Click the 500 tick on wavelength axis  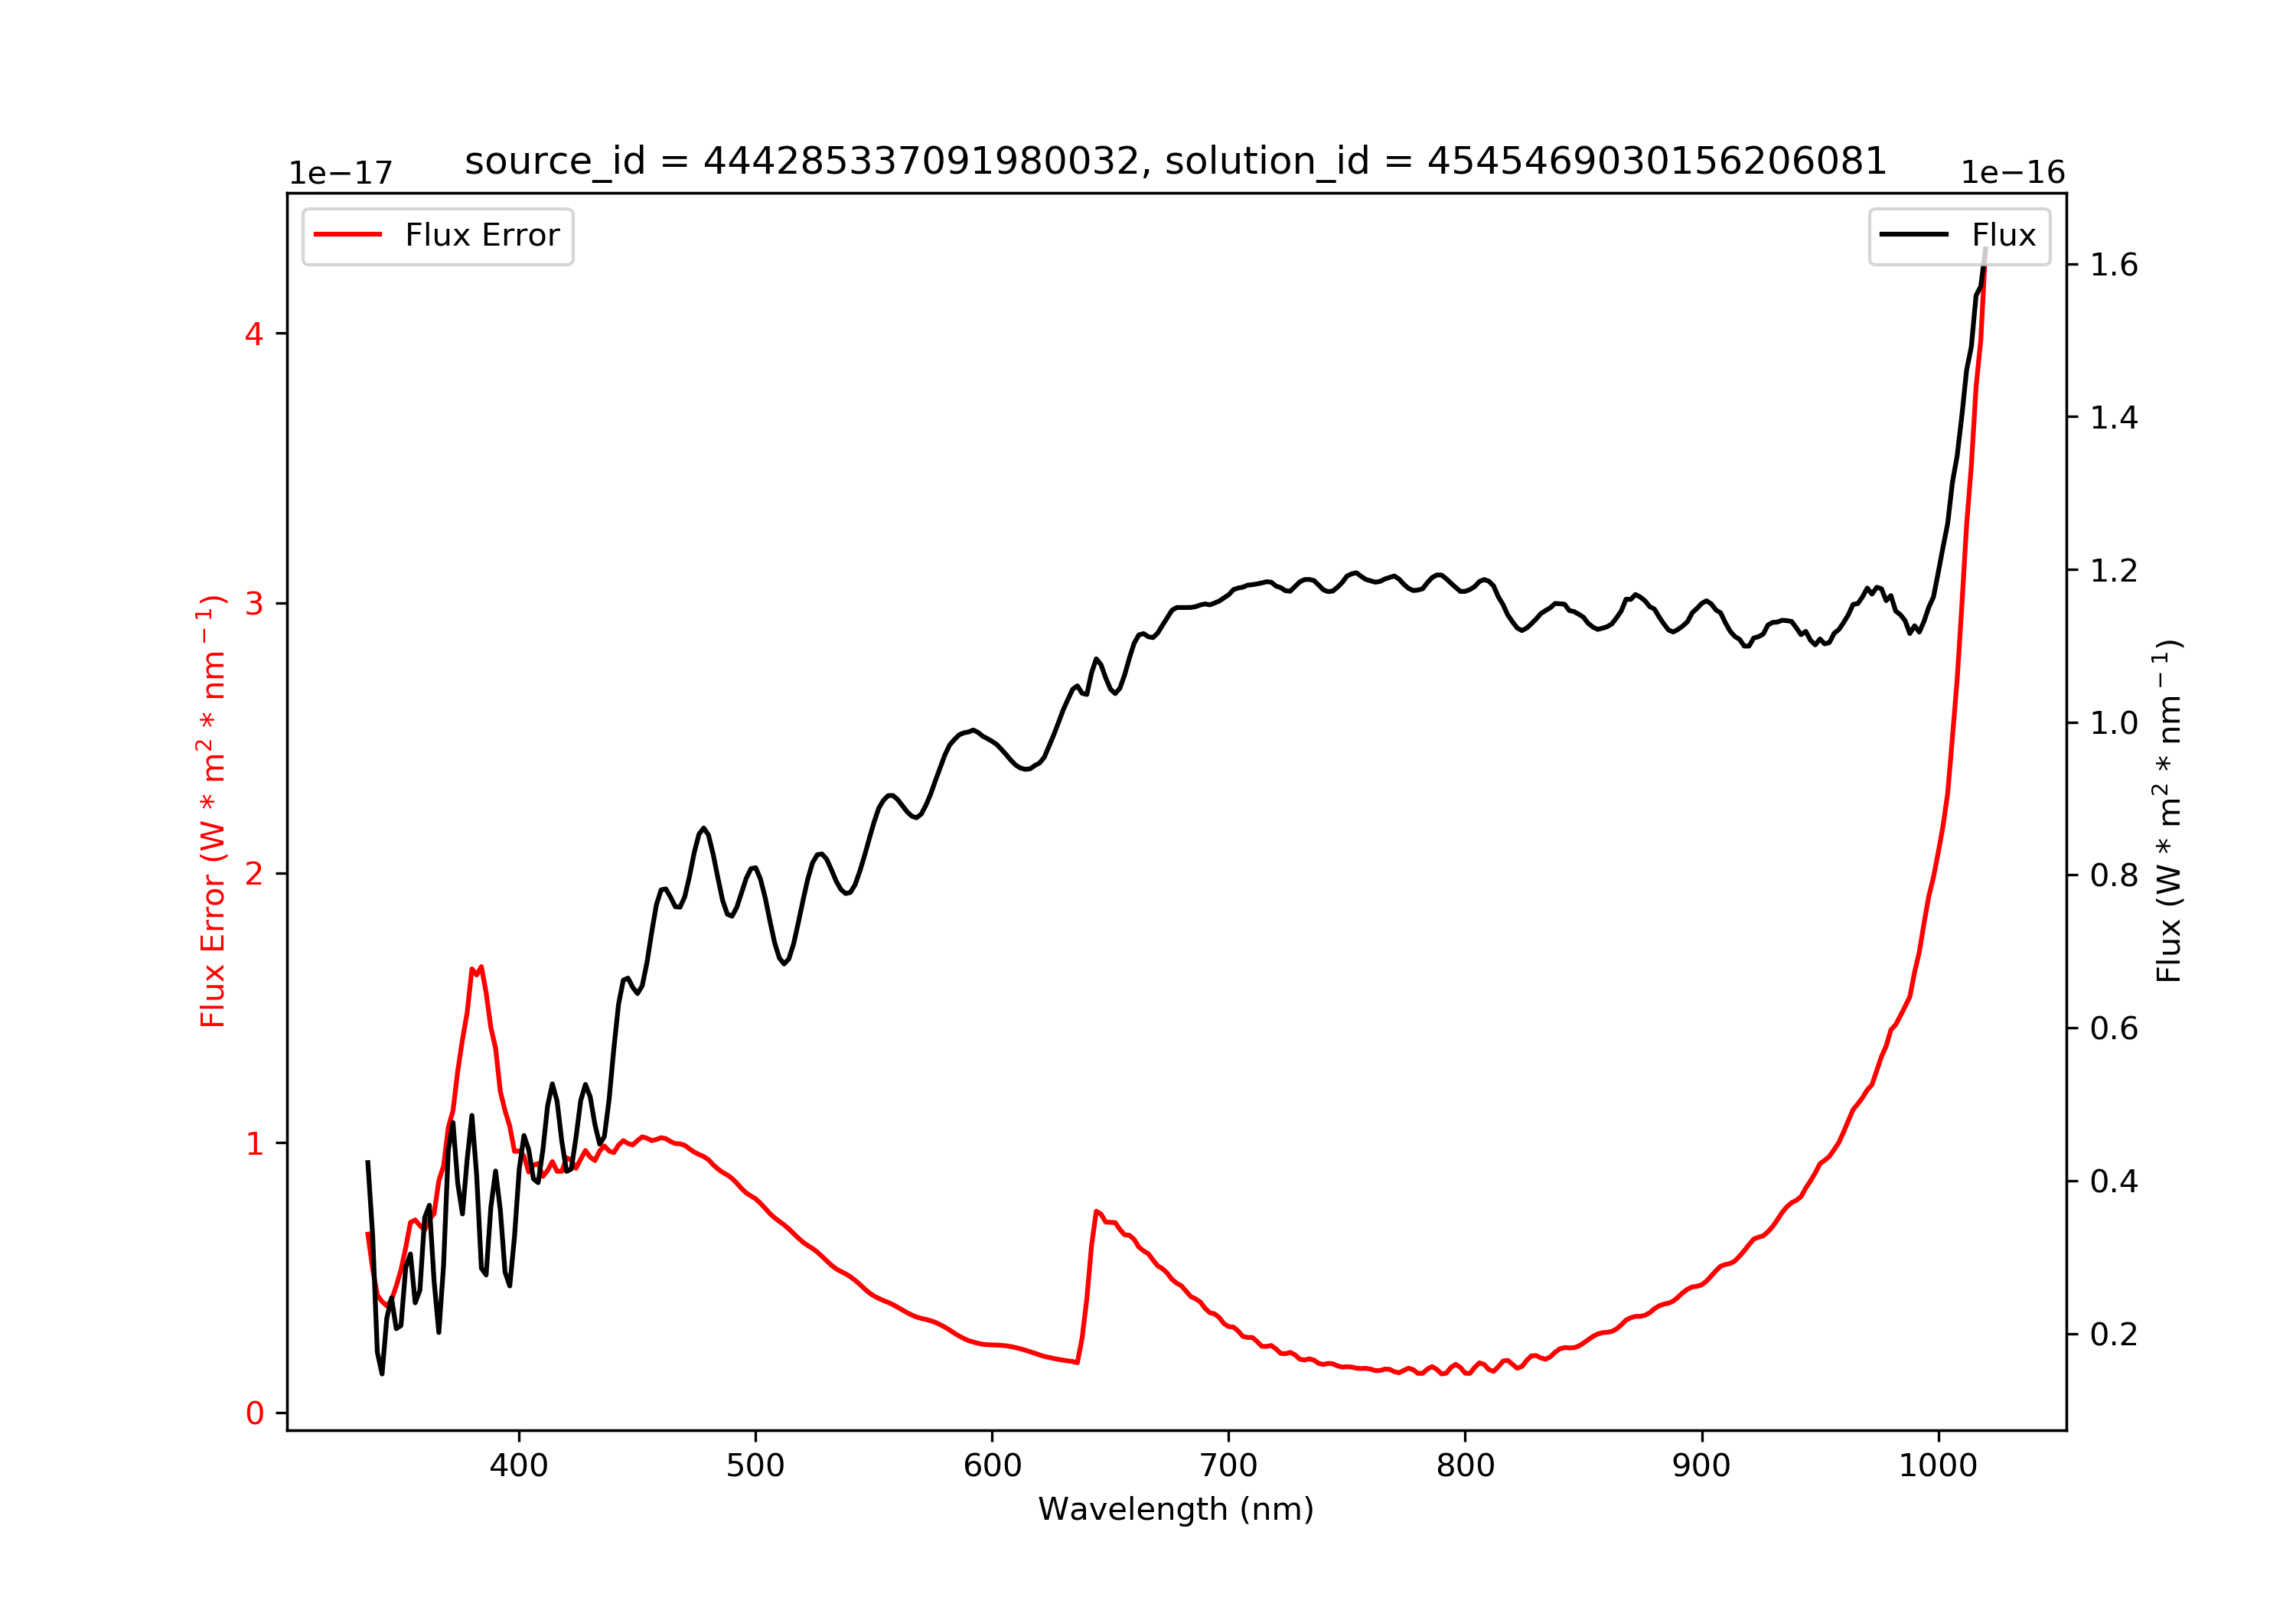point(756,1466)
